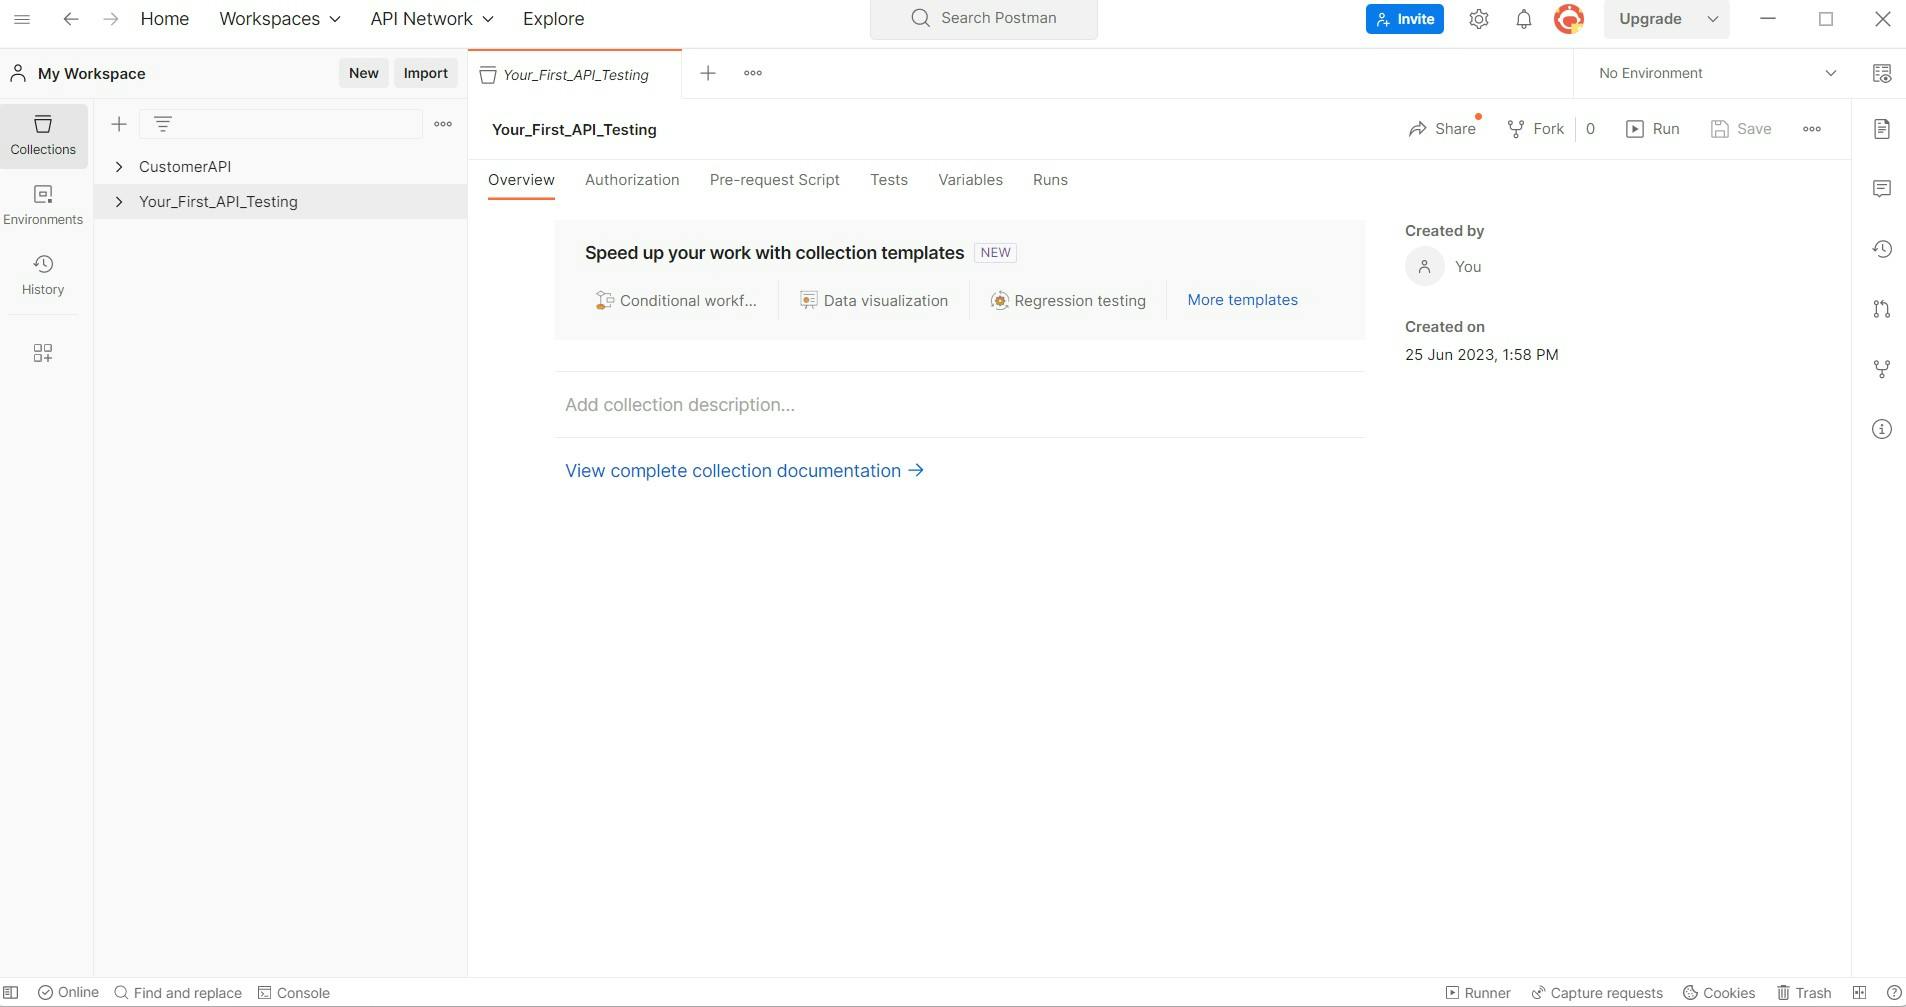This screenshot has width=1906, height=1007.
Task: Select the Overview tab
Action: [x=521, y=180]
